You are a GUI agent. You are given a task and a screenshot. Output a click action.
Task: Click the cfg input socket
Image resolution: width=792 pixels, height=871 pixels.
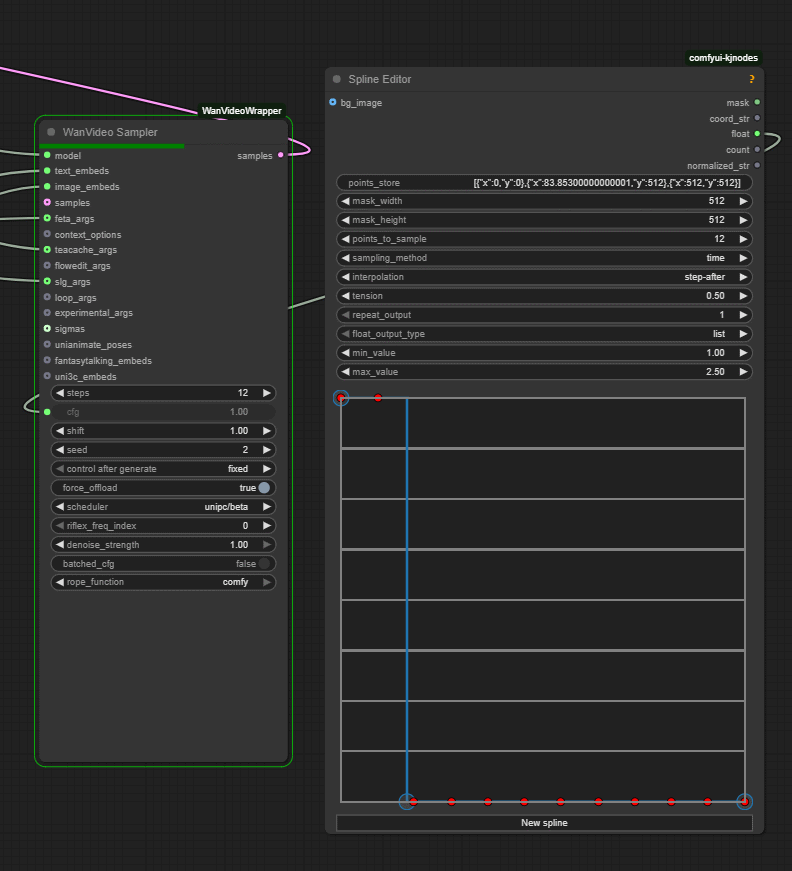pyautogui.click(x=47, y=412)
